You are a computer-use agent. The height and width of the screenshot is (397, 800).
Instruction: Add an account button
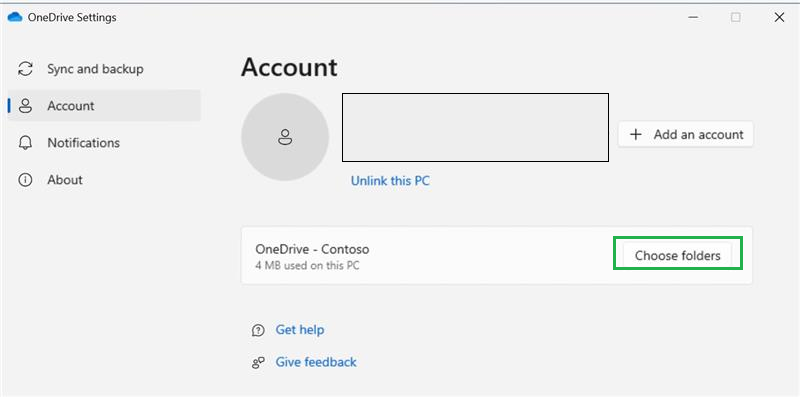[686, 134]
